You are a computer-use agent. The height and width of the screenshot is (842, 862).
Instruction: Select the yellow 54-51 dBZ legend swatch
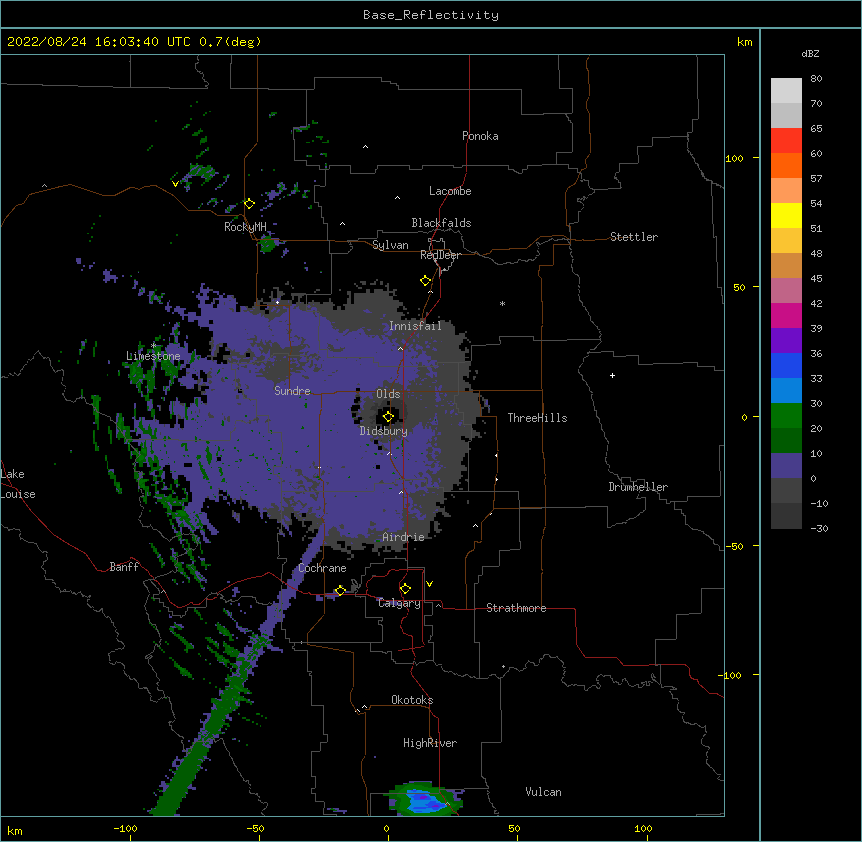[x=786, y=215]
